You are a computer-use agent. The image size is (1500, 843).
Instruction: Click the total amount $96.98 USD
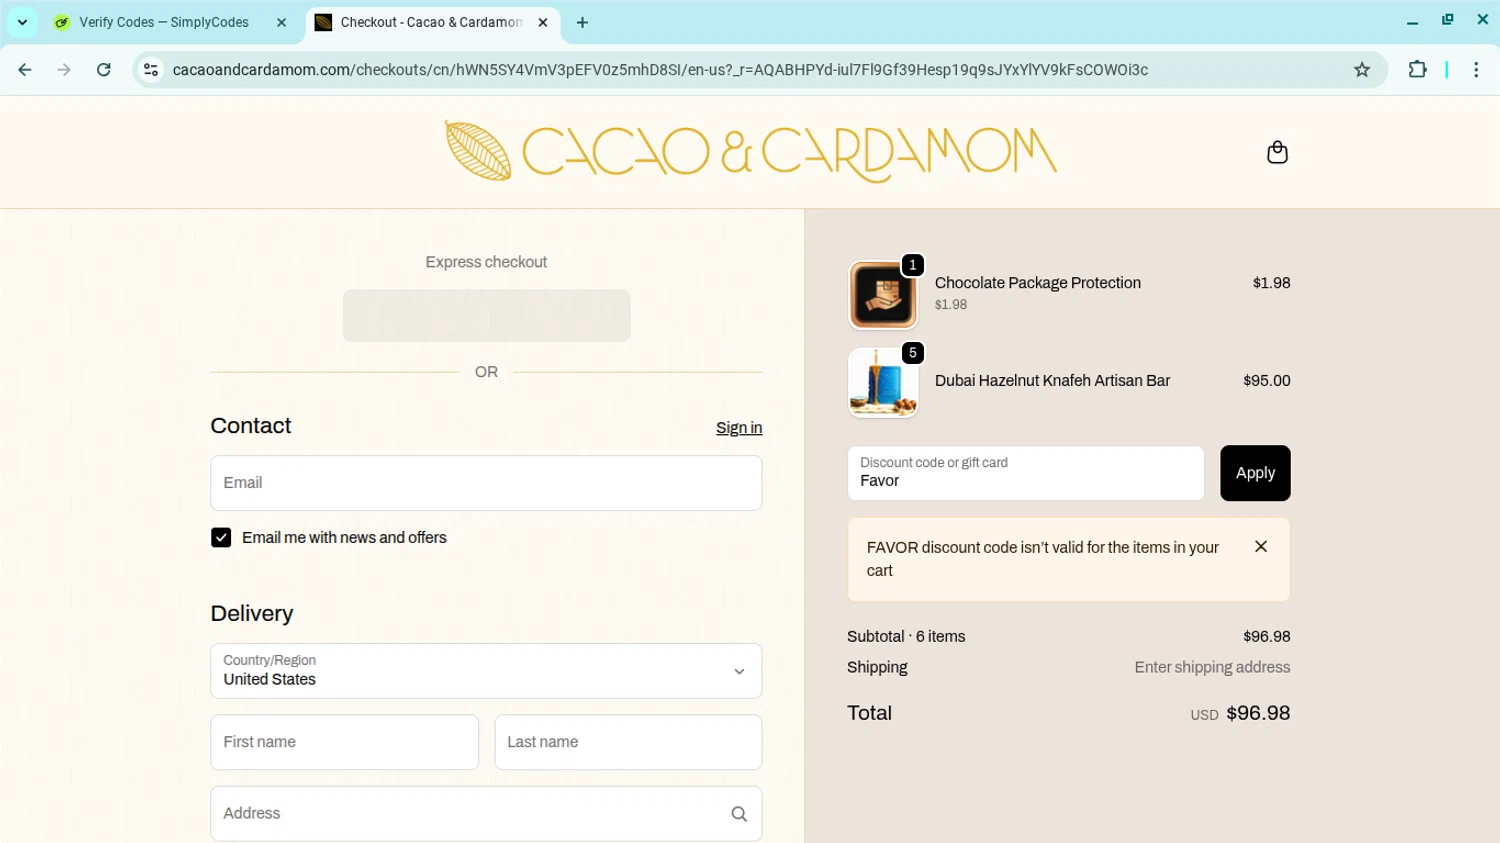[x=1240, y=714]
